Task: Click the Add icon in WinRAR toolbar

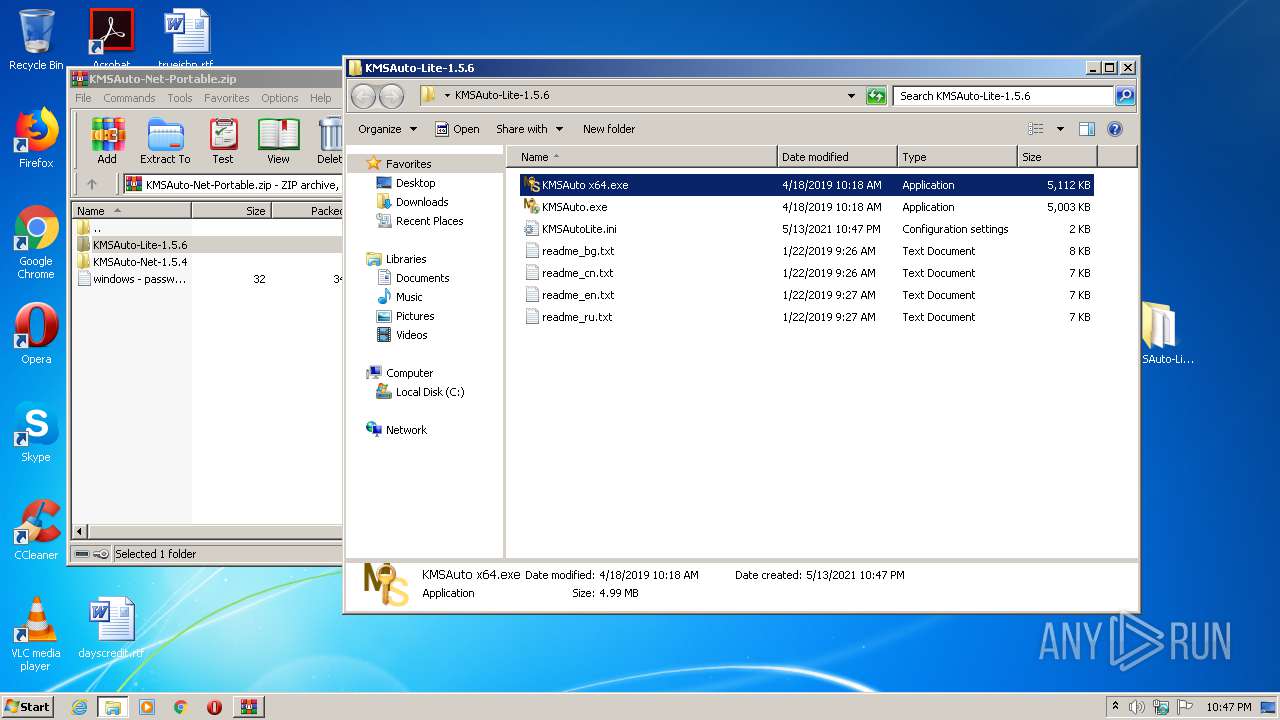Action: [x=107, y=141]
